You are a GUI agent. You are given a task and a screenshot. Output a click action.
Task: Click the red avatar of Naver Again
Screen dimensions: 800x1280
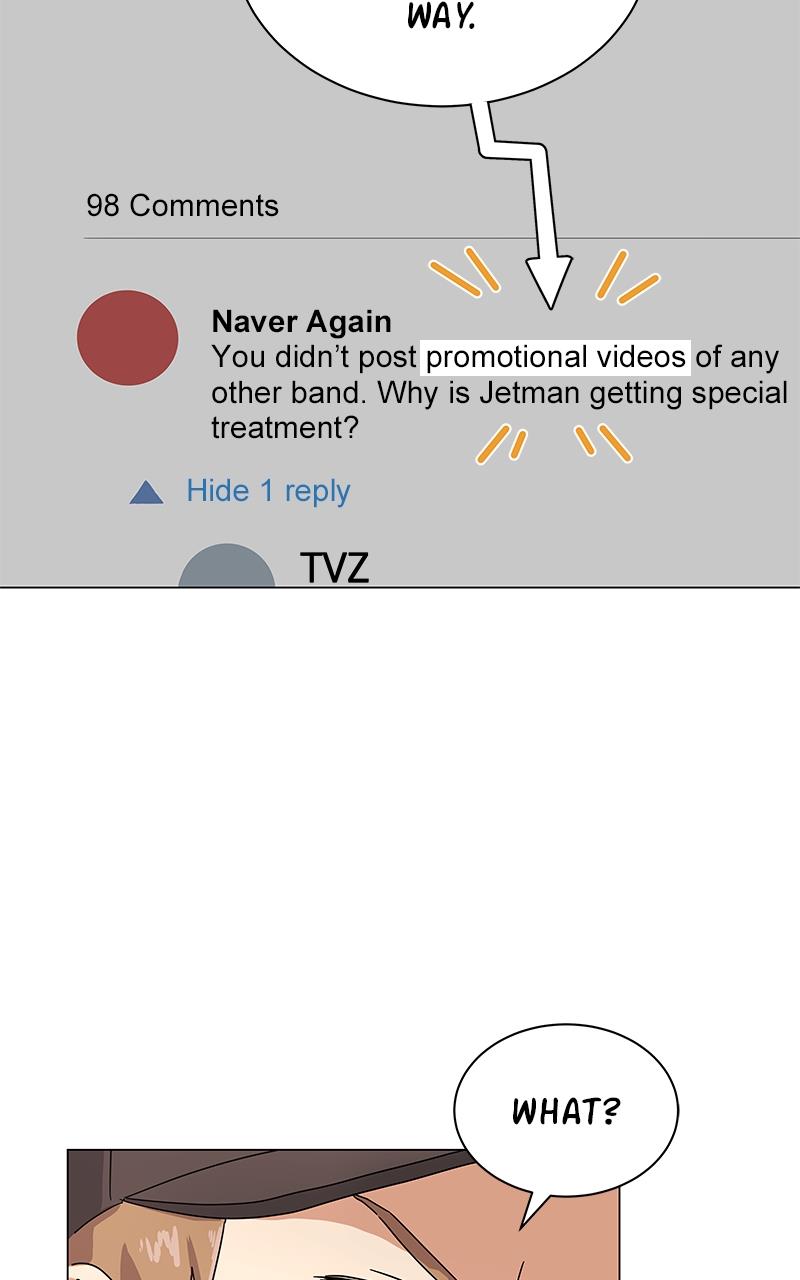(x=128, y=338)
